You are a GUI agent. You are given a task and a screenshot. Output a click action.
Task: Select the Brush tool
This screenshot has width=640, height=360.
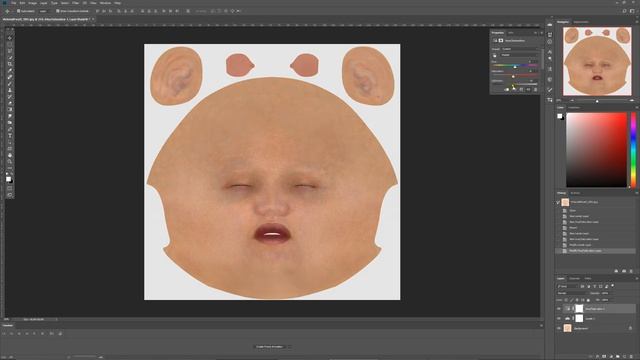10,84
